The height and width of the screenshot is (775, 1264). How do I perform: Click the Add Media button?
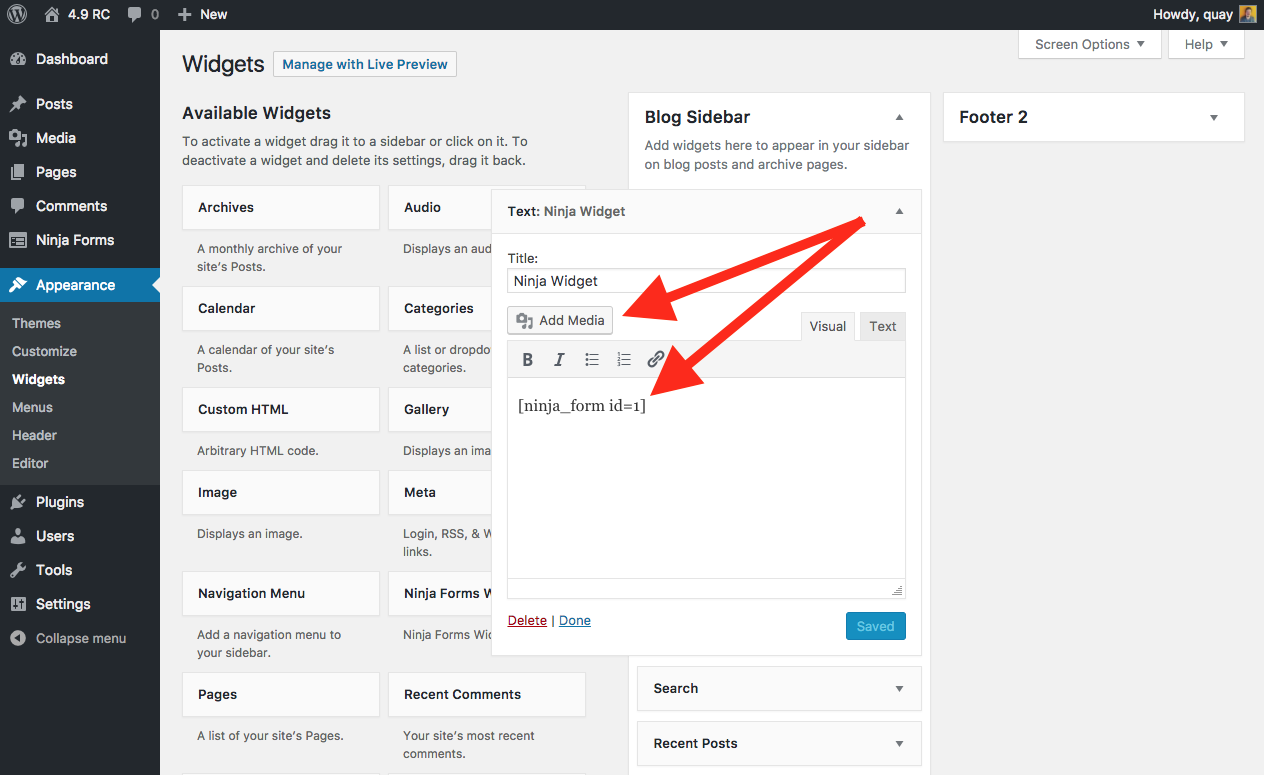click(559, 320)
